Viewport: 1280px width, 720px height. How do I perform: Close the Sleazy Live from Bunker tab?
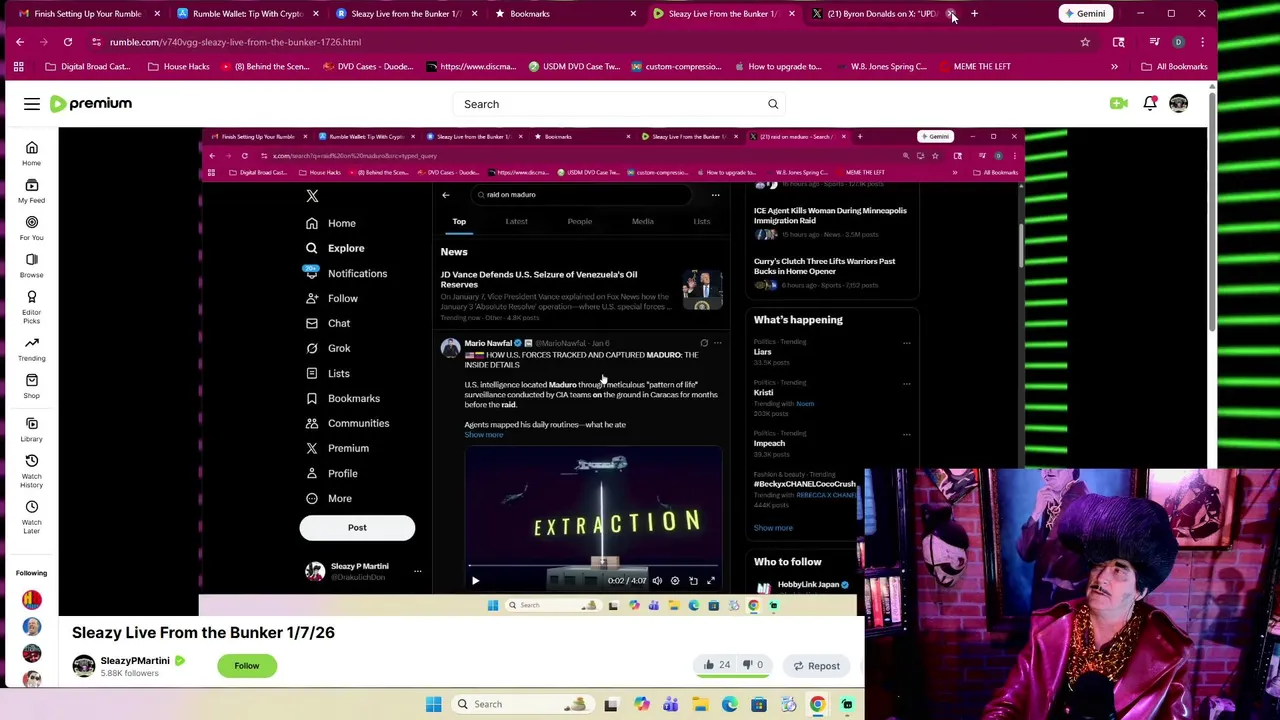[x=791, y=14]
